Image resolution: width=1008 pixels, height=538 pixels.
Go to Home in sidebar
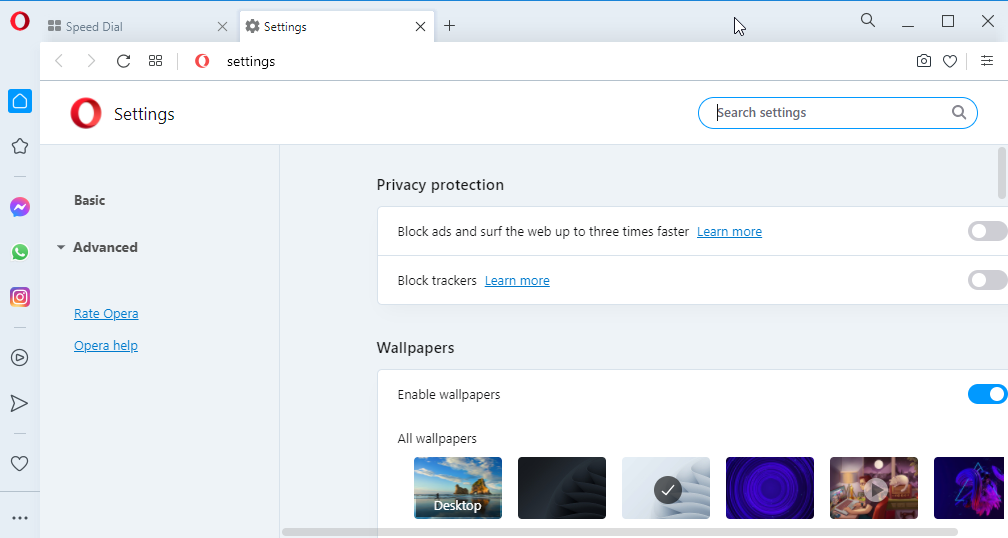click(20, 101)
